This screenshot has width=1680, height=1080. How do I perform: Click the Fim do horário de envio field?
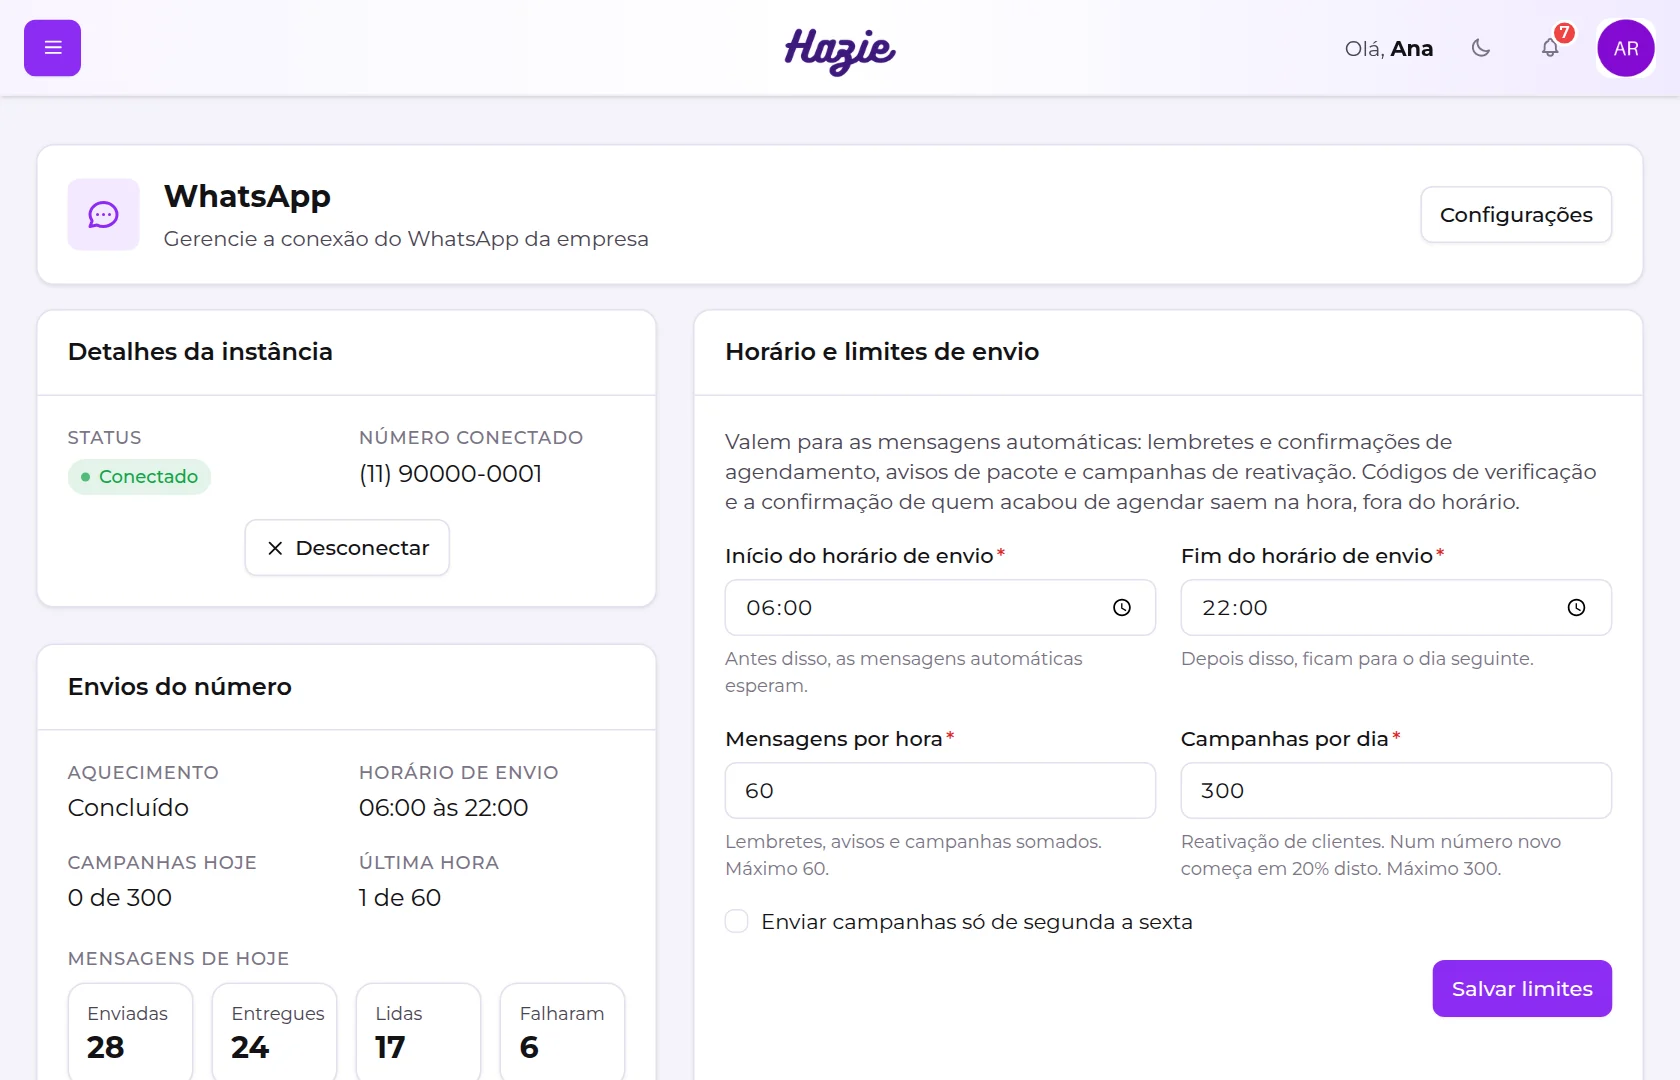tap(1396, 608)
